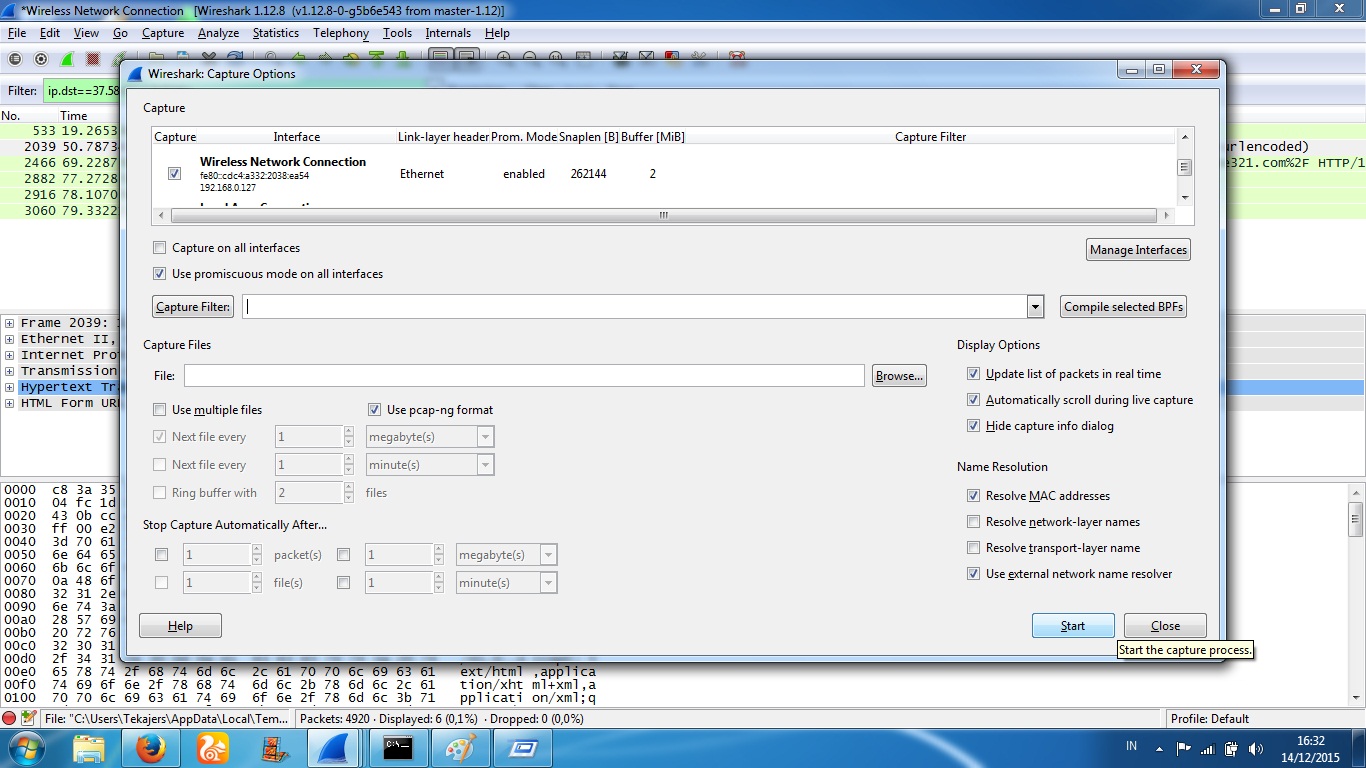Enable Capture on all interfaces
Viewport: 1366px width, 768px height.
tap(159, 248)
